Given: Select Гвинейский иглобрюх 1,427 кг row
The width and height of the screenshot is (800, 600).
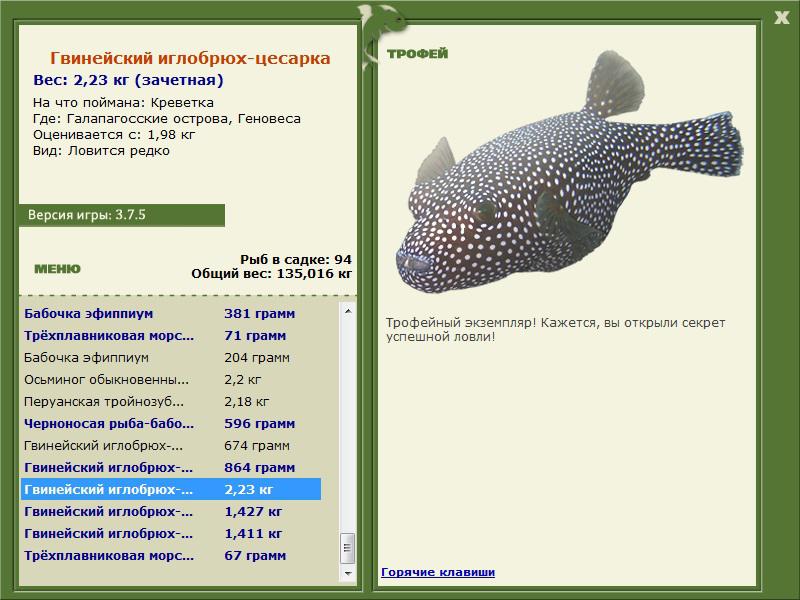Looking at the screenshot, I should pyautogui.click(x=171, y=511).
